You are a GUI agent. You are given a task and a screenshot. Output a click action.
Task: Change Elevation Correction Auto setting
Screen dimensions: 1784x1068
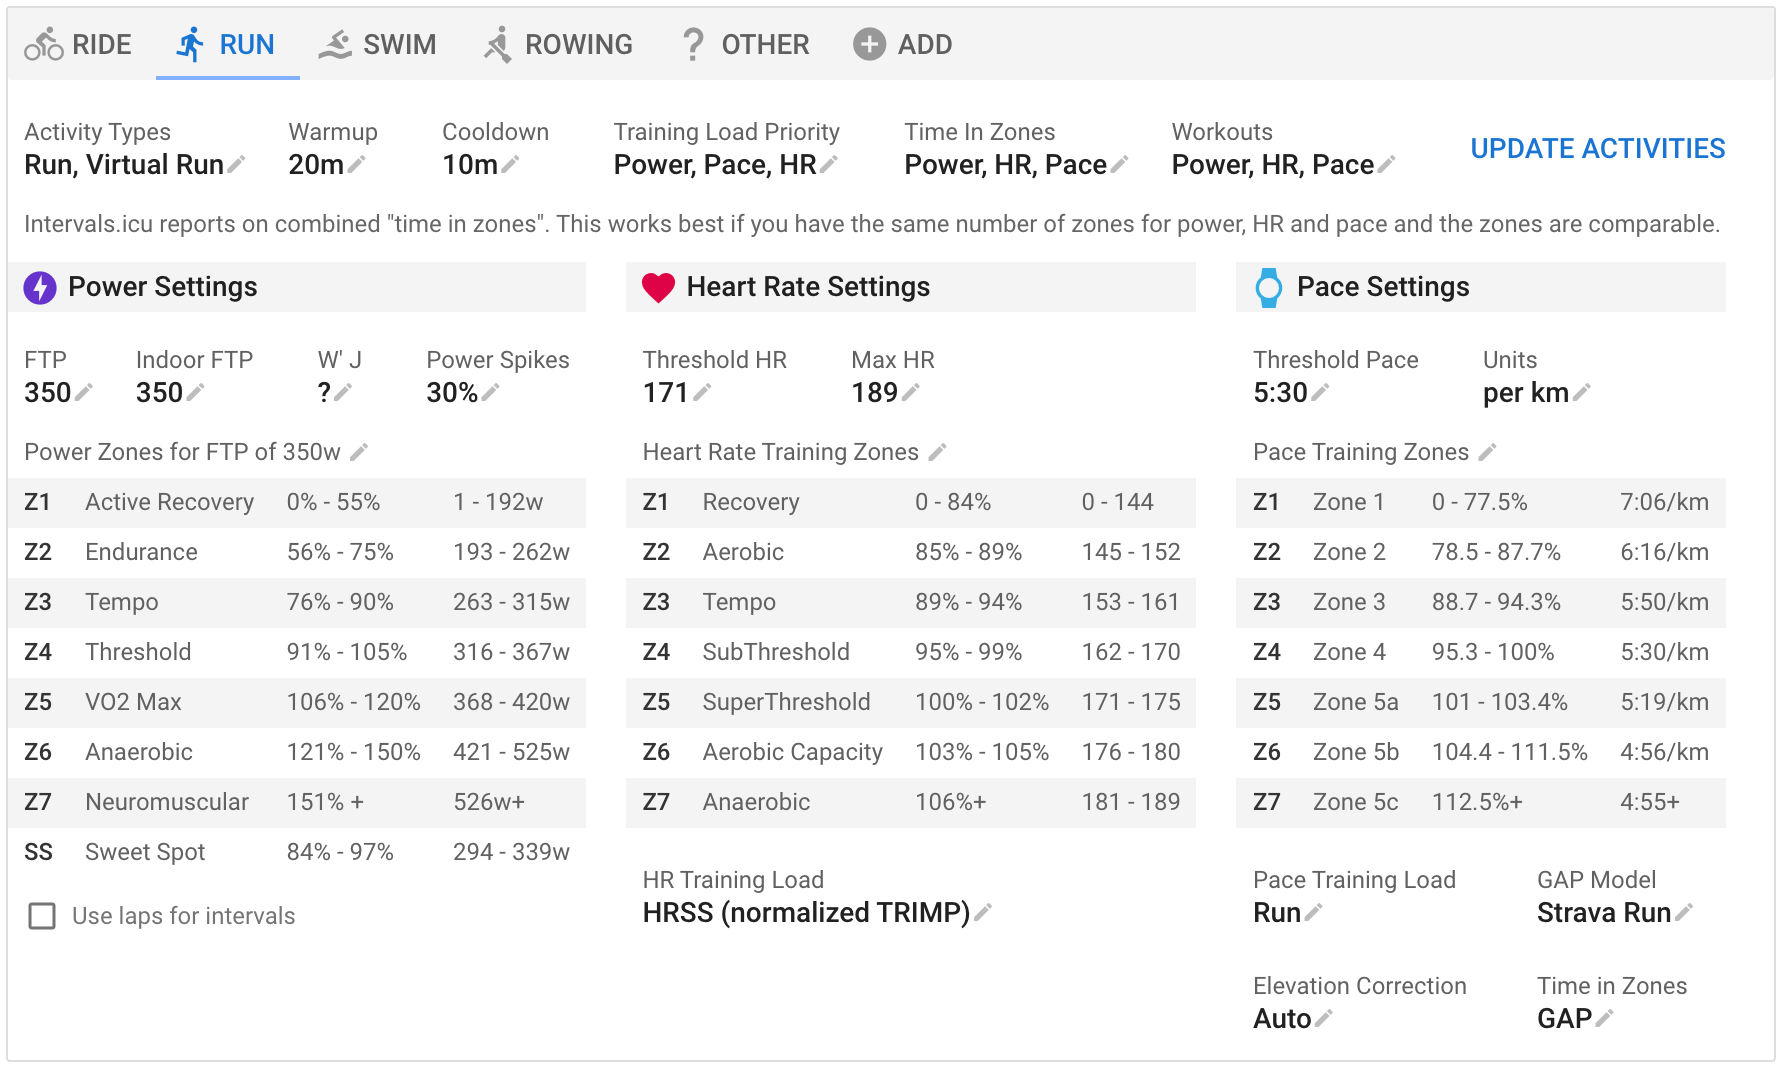pos(1324,1019)
